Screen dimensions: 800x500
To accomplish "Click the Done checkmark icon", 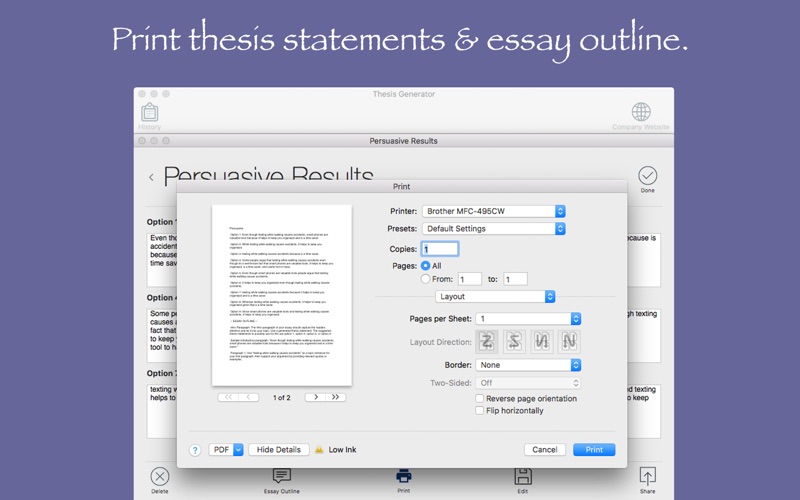I will 647,175.
